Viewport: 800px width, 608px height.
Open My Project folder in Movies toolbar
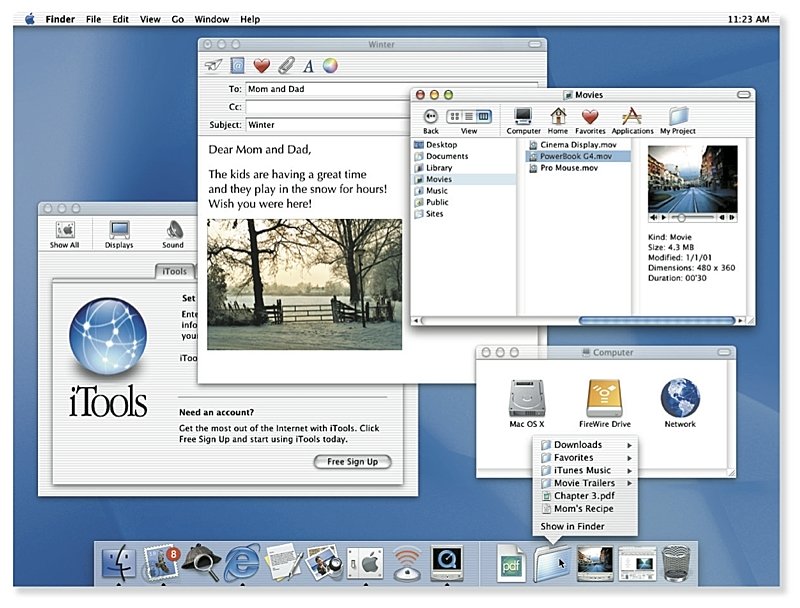pyautogui.click(x=678, y=121)
